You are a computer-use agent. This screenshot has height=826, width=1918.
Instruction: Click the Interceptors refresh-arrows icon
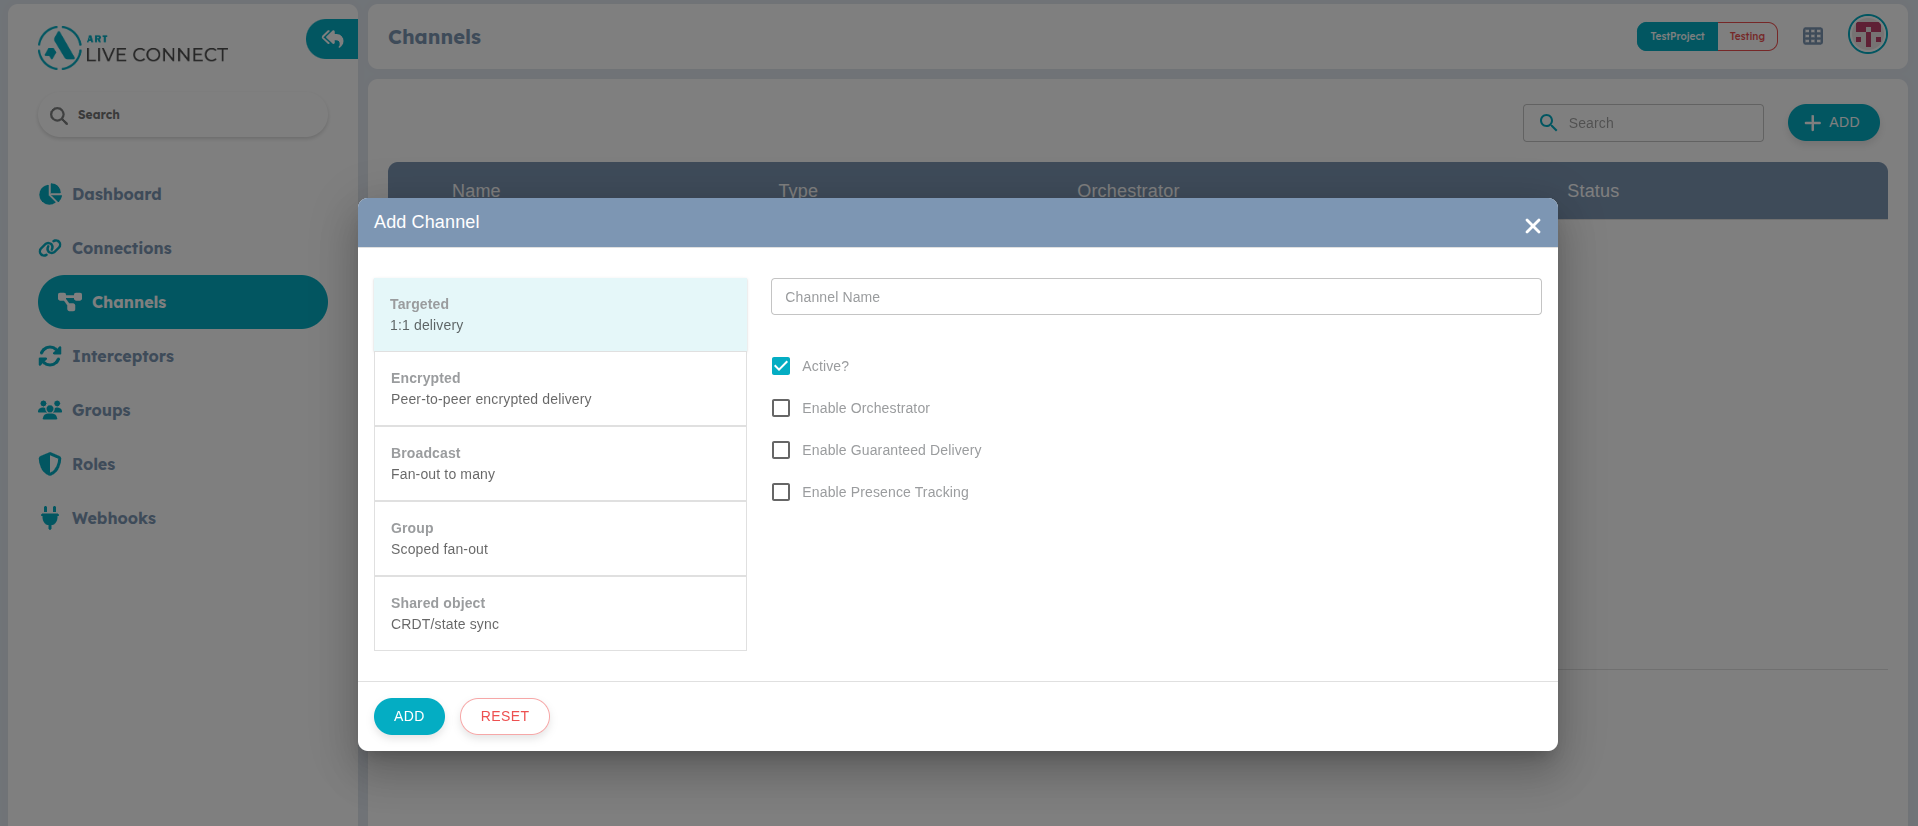[x=50, y=356]
